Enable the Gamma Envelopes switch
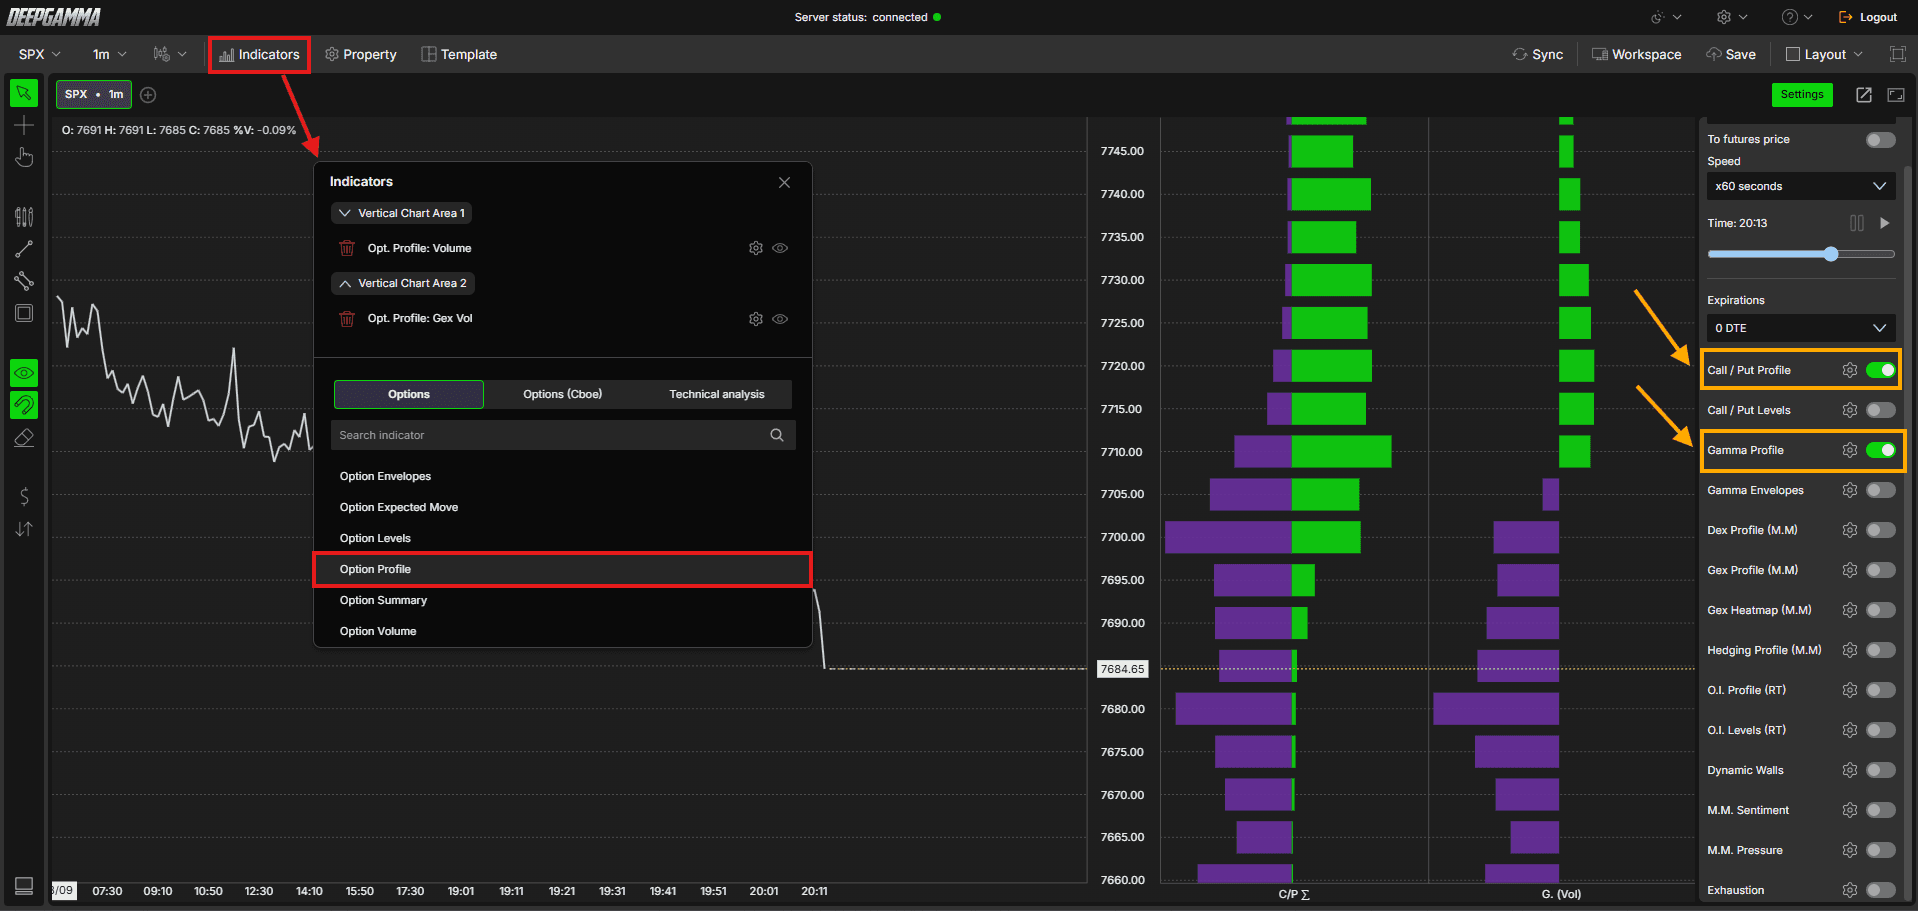The image size is (1918, 911). (1881, 490)
